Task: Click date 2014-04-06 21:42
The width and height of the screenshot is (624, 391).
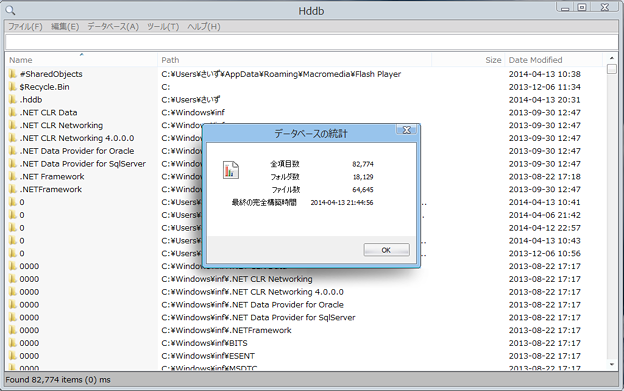Action: point(544,215)
